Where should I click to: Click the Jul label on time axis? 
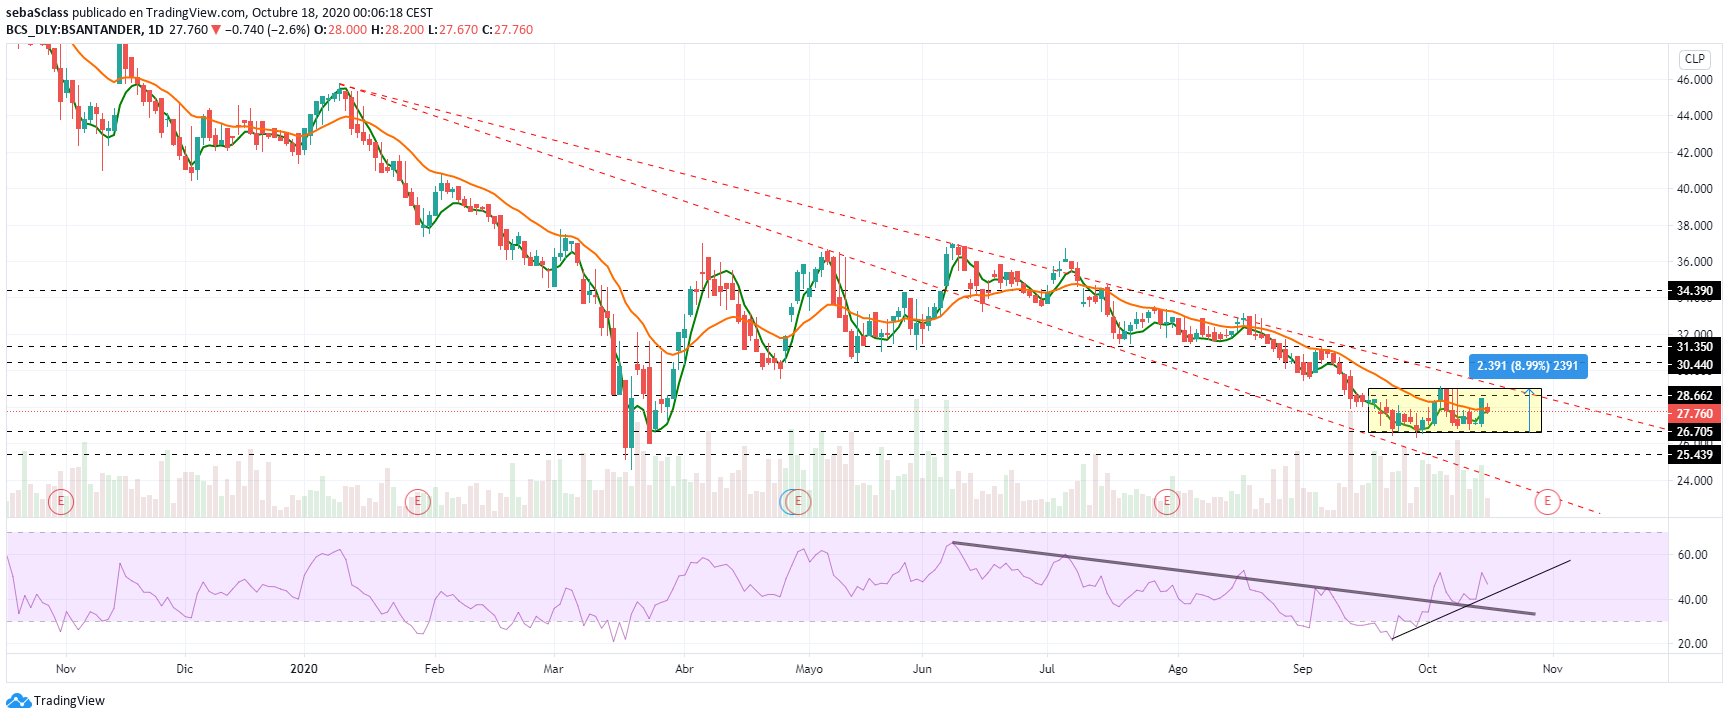[x=1047, y=669]
